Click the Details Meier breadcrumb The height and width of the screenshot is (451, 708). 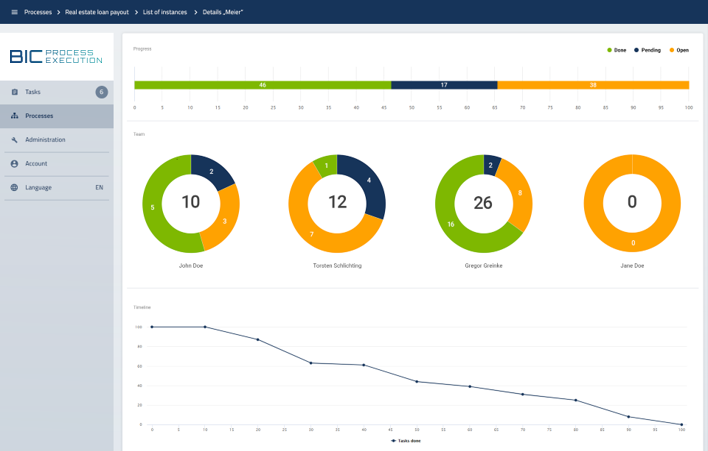223,12
